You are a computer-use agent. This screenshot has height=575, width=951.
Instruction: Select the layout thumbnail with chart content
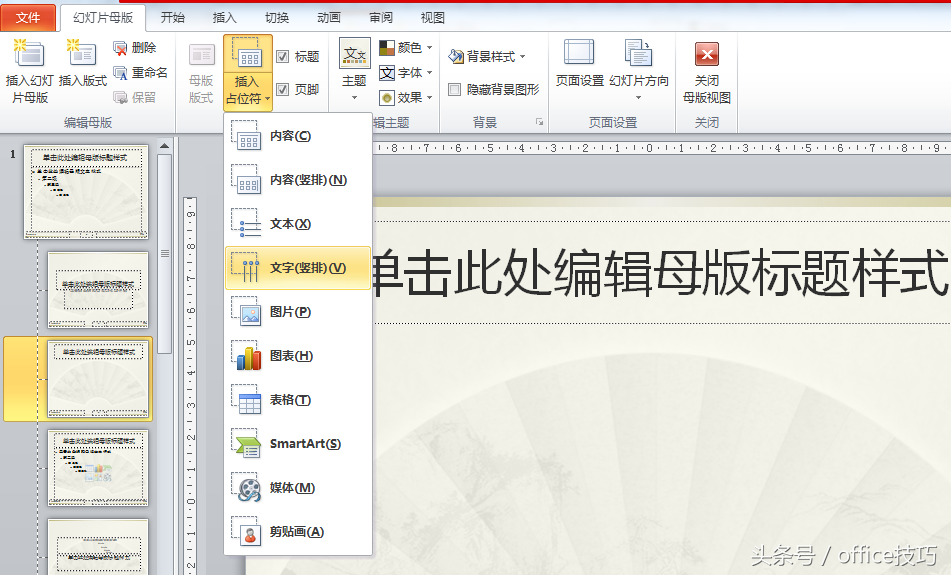coord(98,468)
